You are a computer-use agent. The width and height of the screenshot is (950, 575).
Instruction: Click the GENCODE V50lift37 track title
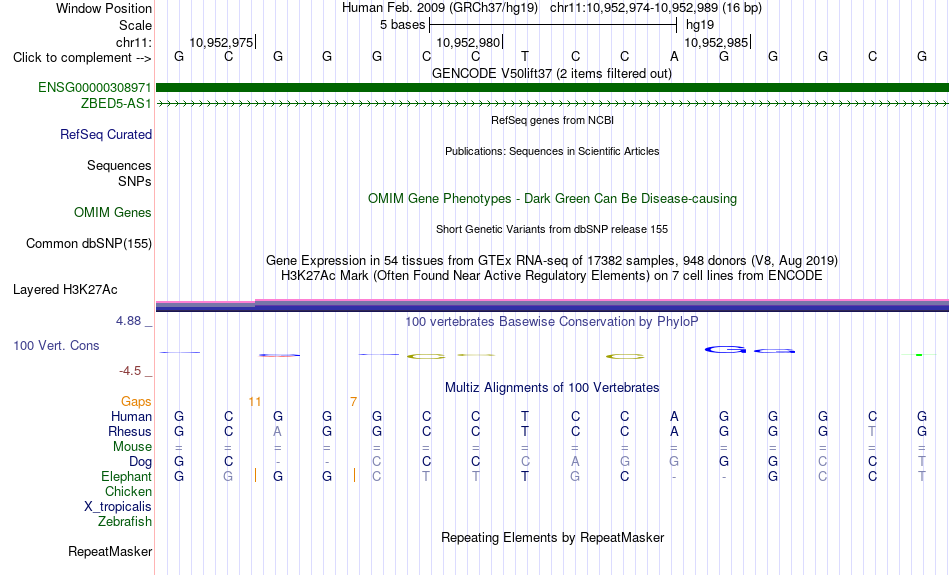[552, 73]
